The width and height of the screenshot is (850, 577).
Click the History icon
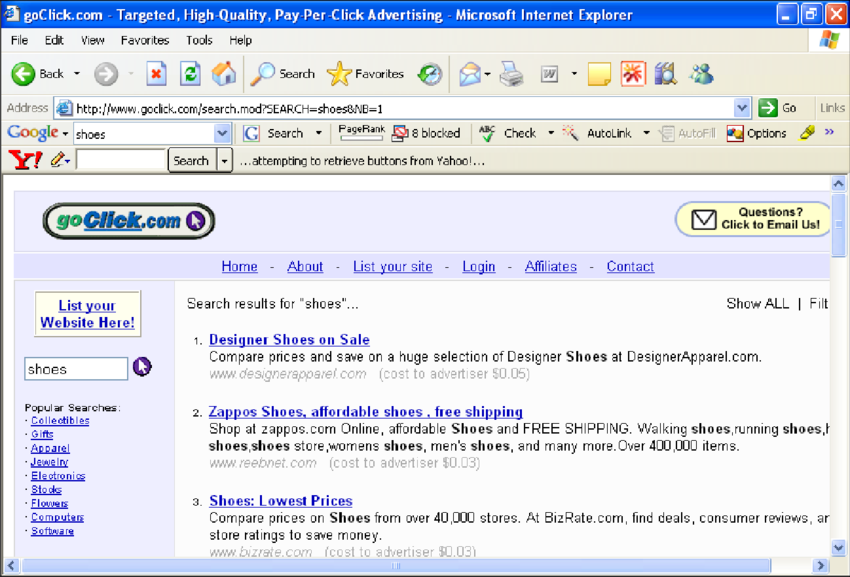point(430,74)
